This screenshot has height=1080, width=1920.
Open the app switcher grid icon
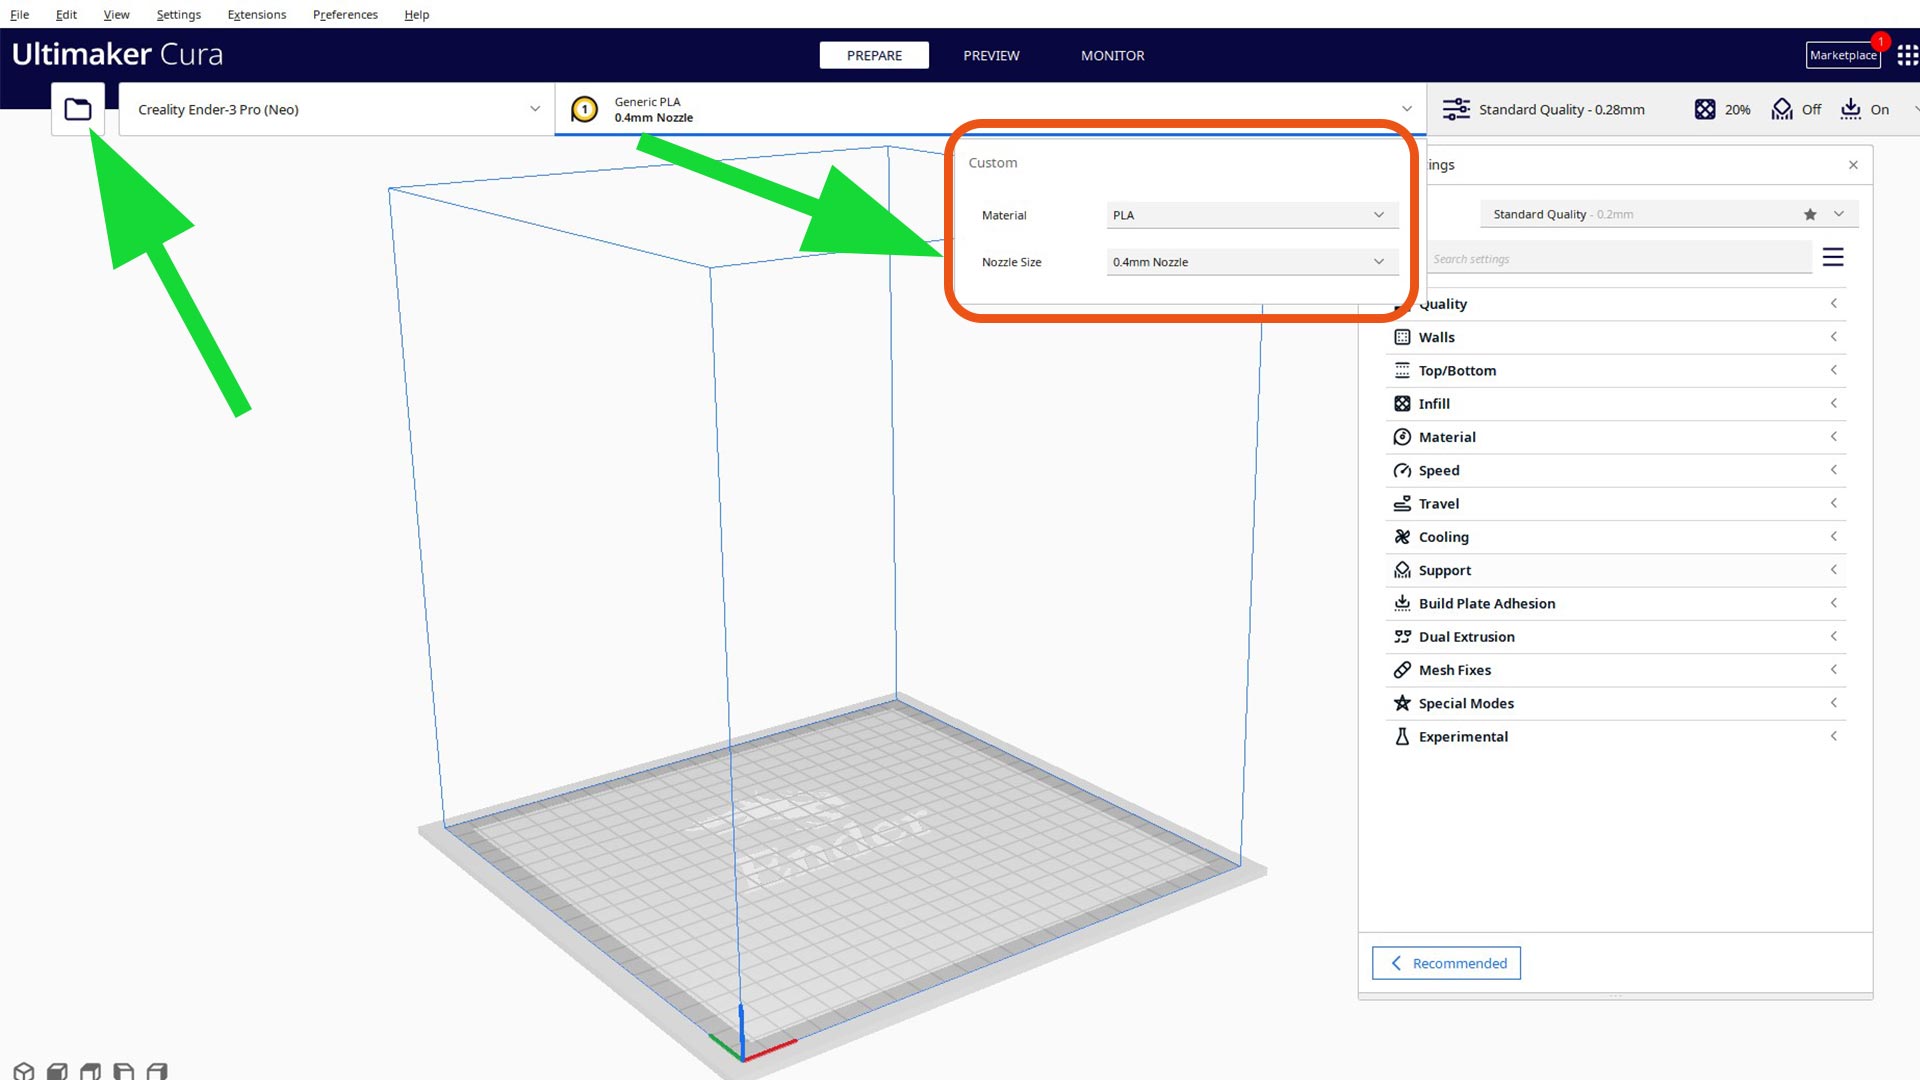point(1907,55)
